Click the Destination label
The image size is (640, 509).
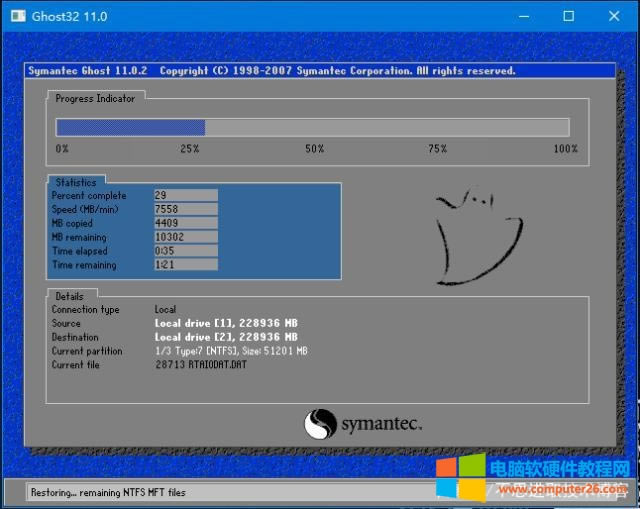[x=75, y=337]
